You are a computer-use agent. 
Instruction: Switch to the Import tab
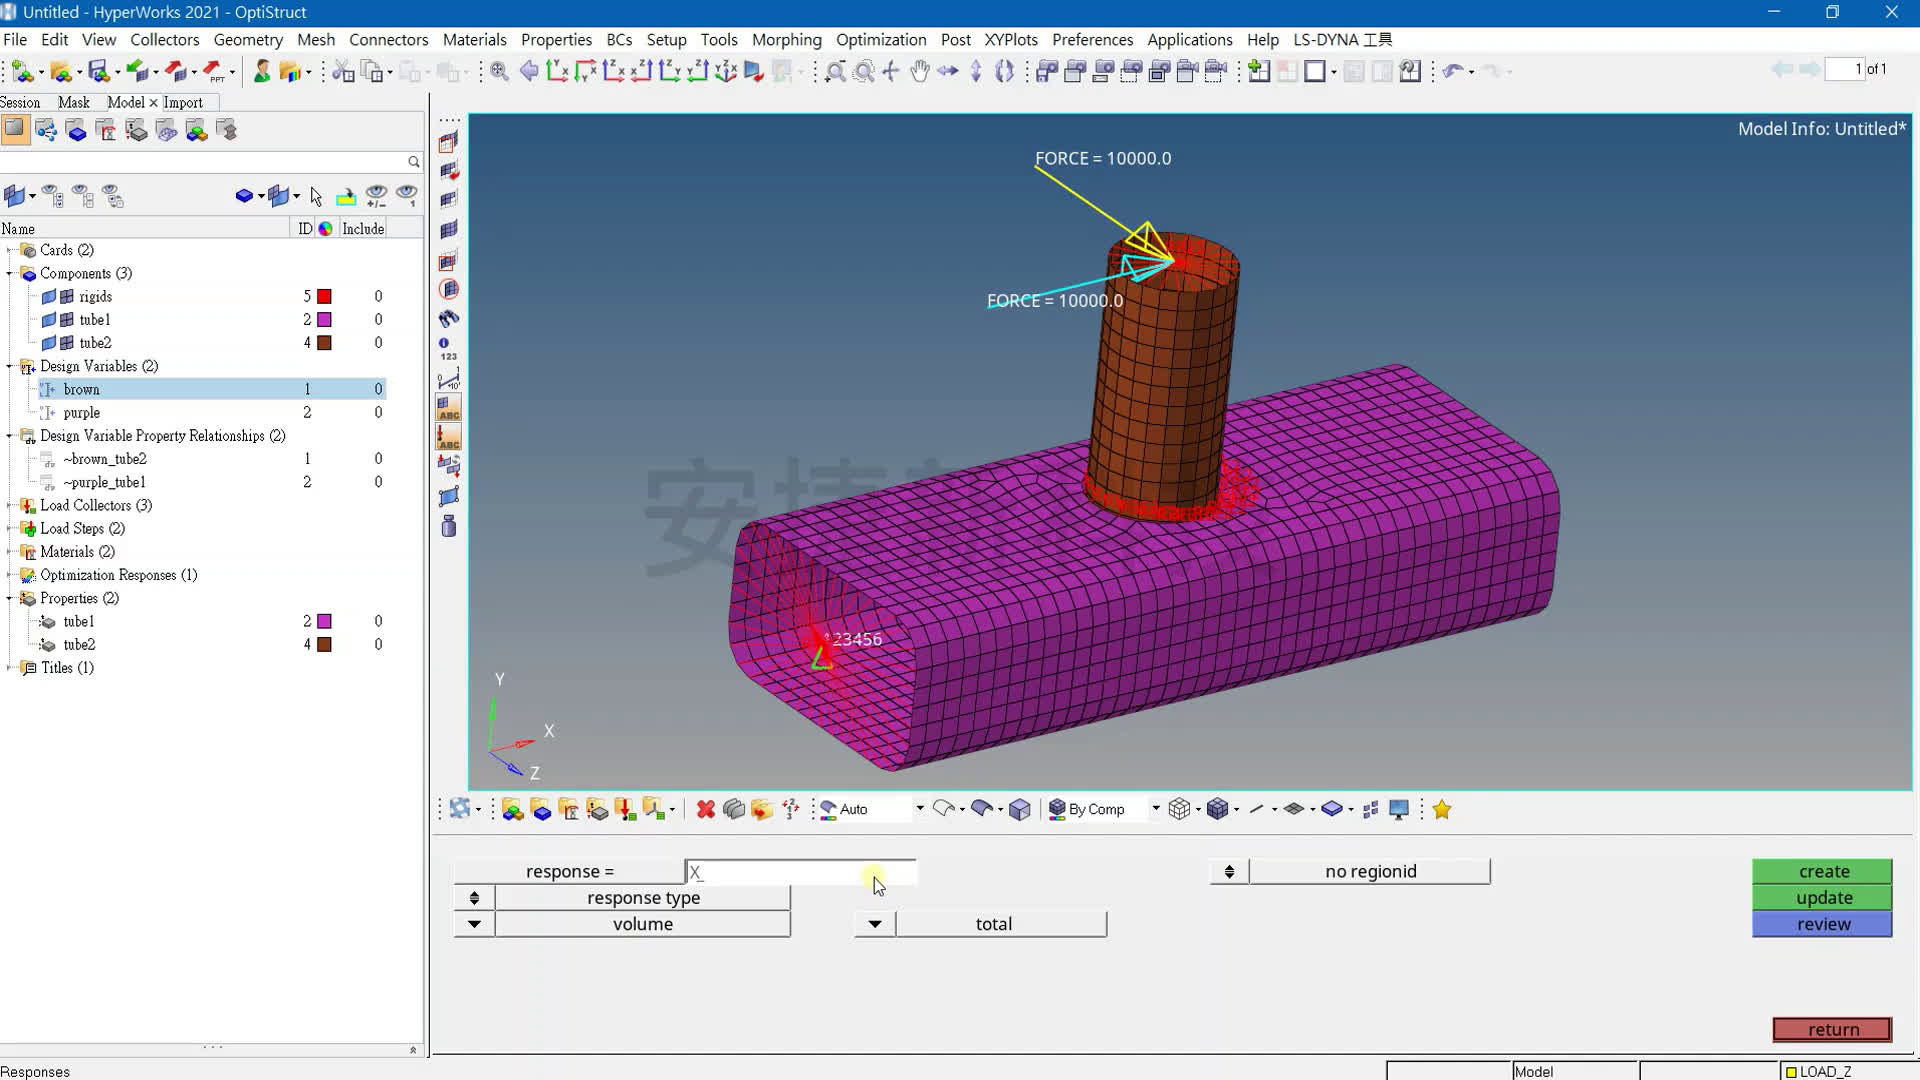coord(183,102)
